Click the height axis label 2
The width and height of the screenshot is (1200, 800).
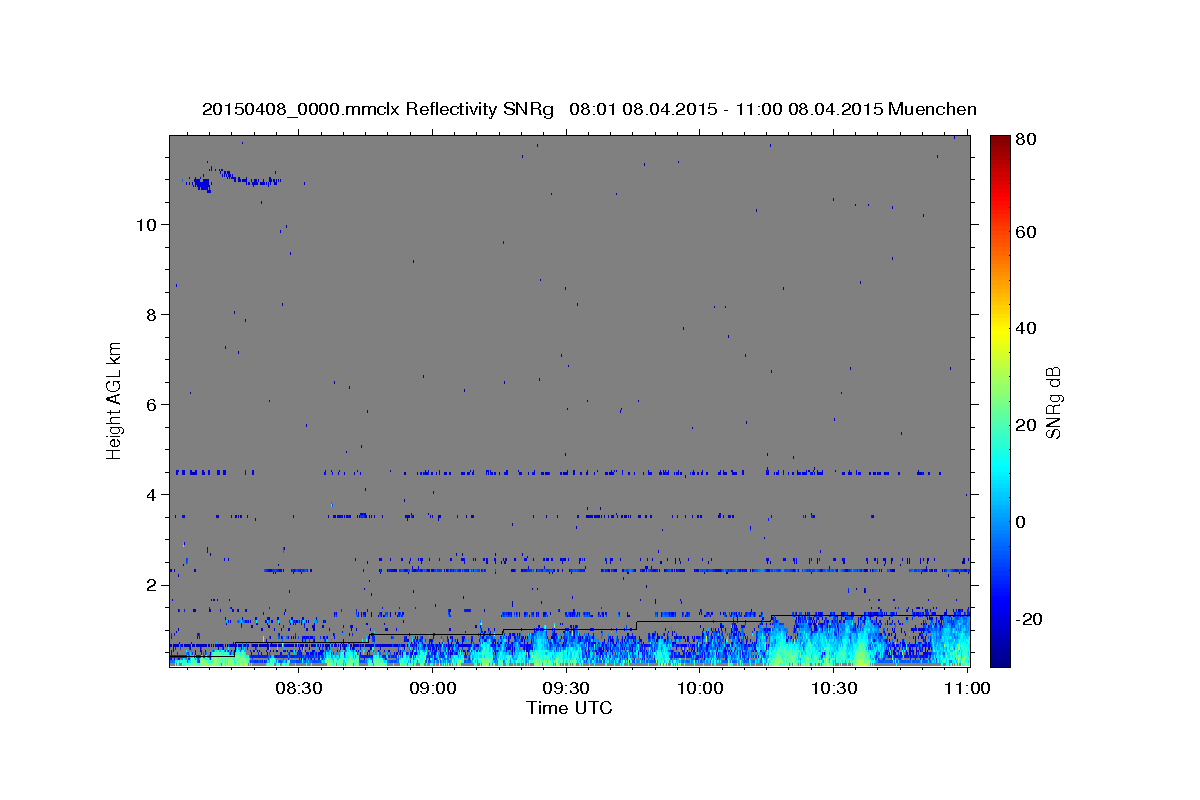click(153, 584)
